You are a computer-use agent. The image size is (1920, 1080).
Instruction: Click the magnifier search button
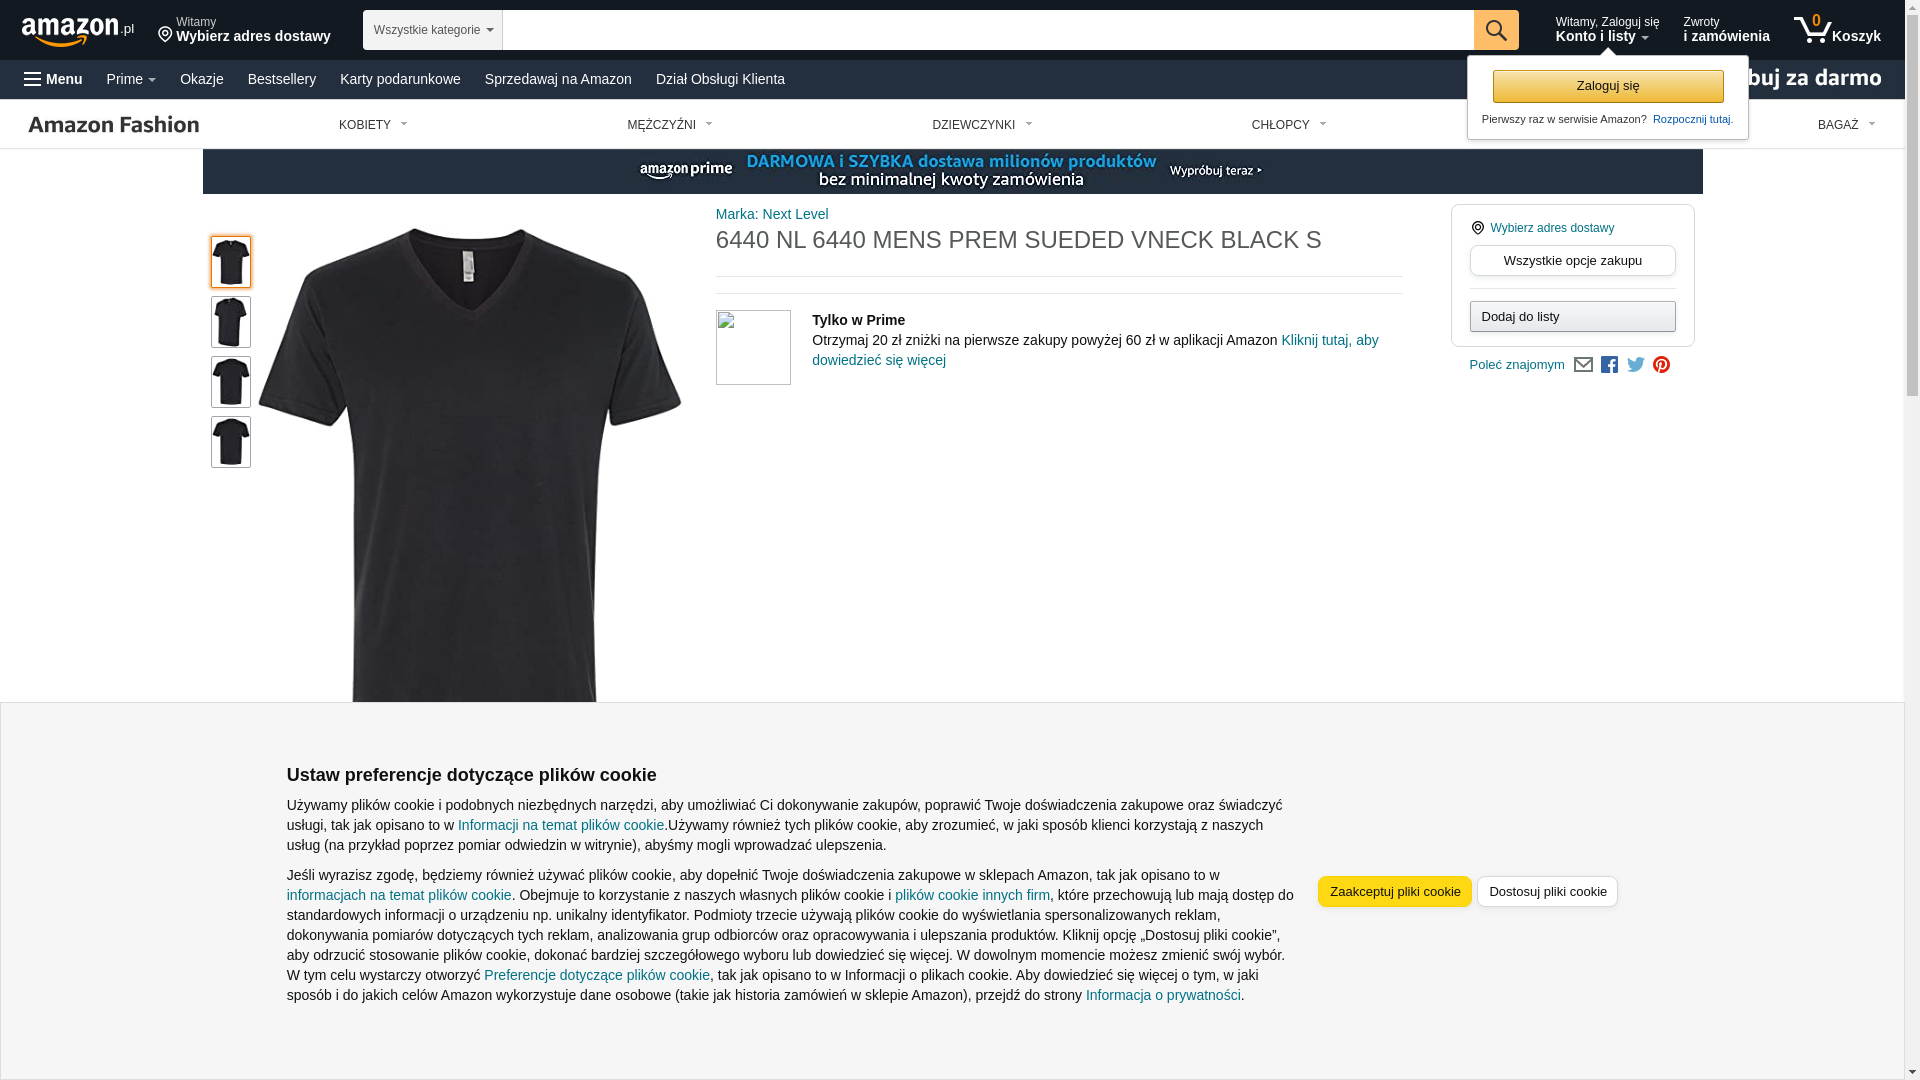pos(1496,30)
